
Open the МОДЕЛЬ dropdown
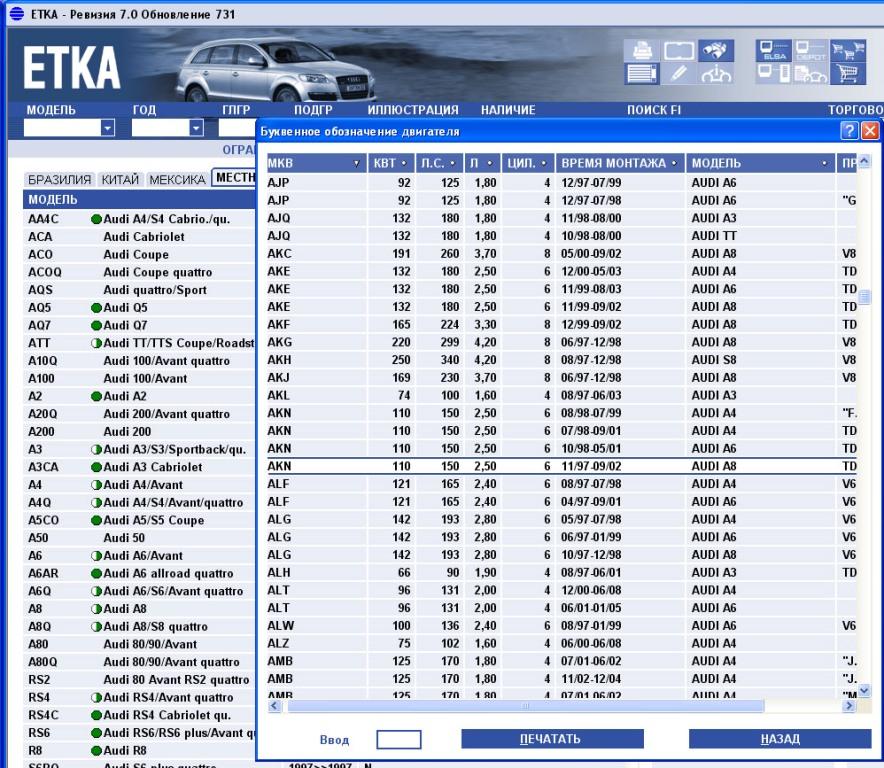pos(109,127)
